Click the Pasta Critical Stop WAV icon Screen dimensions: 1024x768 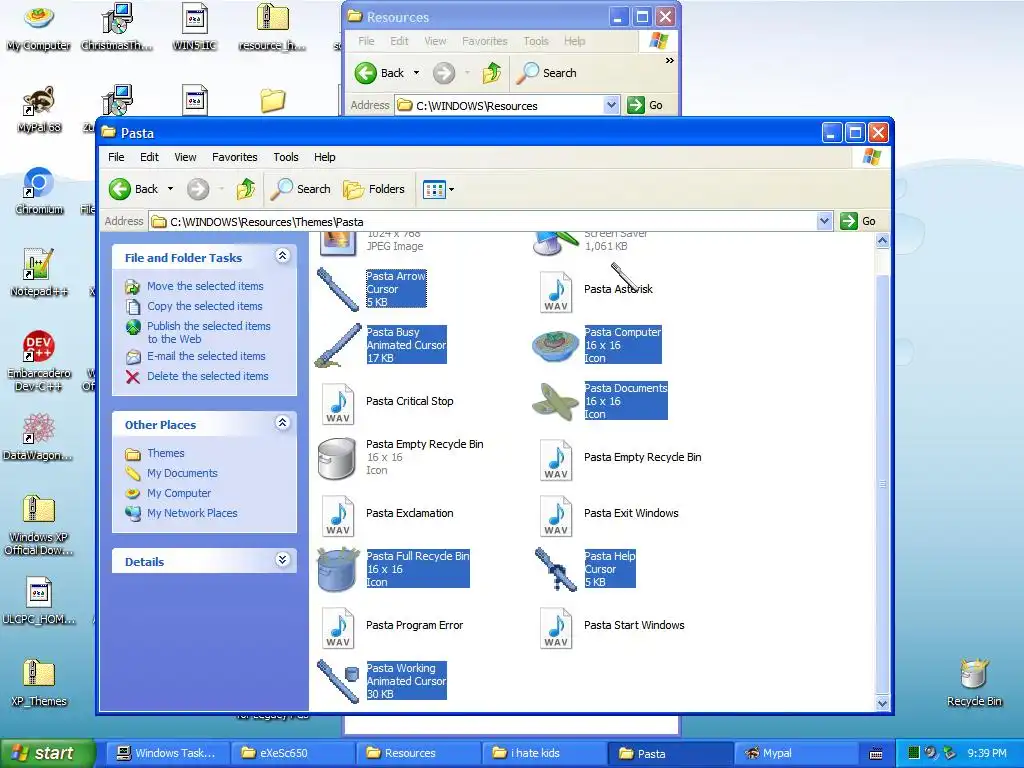(x=338, y=404)
